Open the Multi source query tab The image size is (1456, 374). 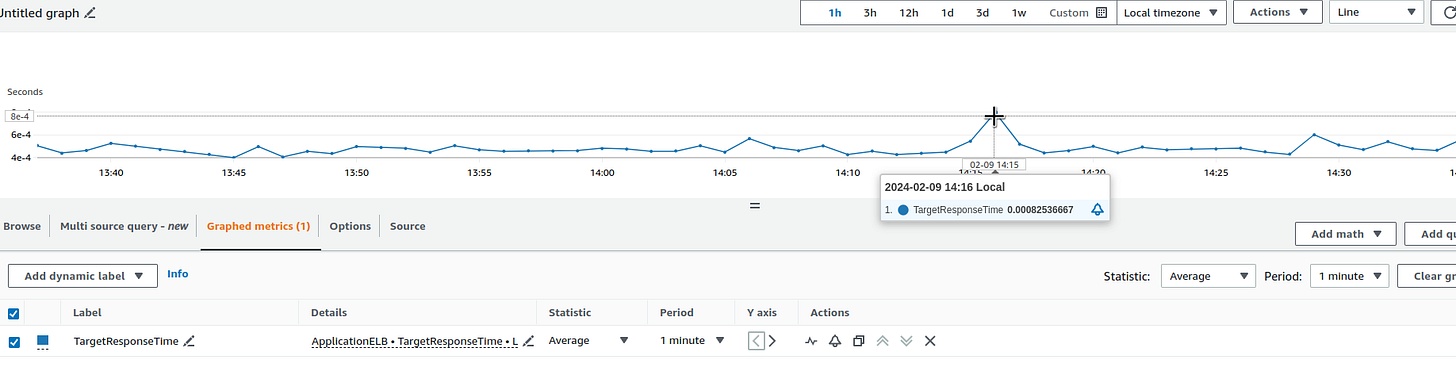coord(124,226)
